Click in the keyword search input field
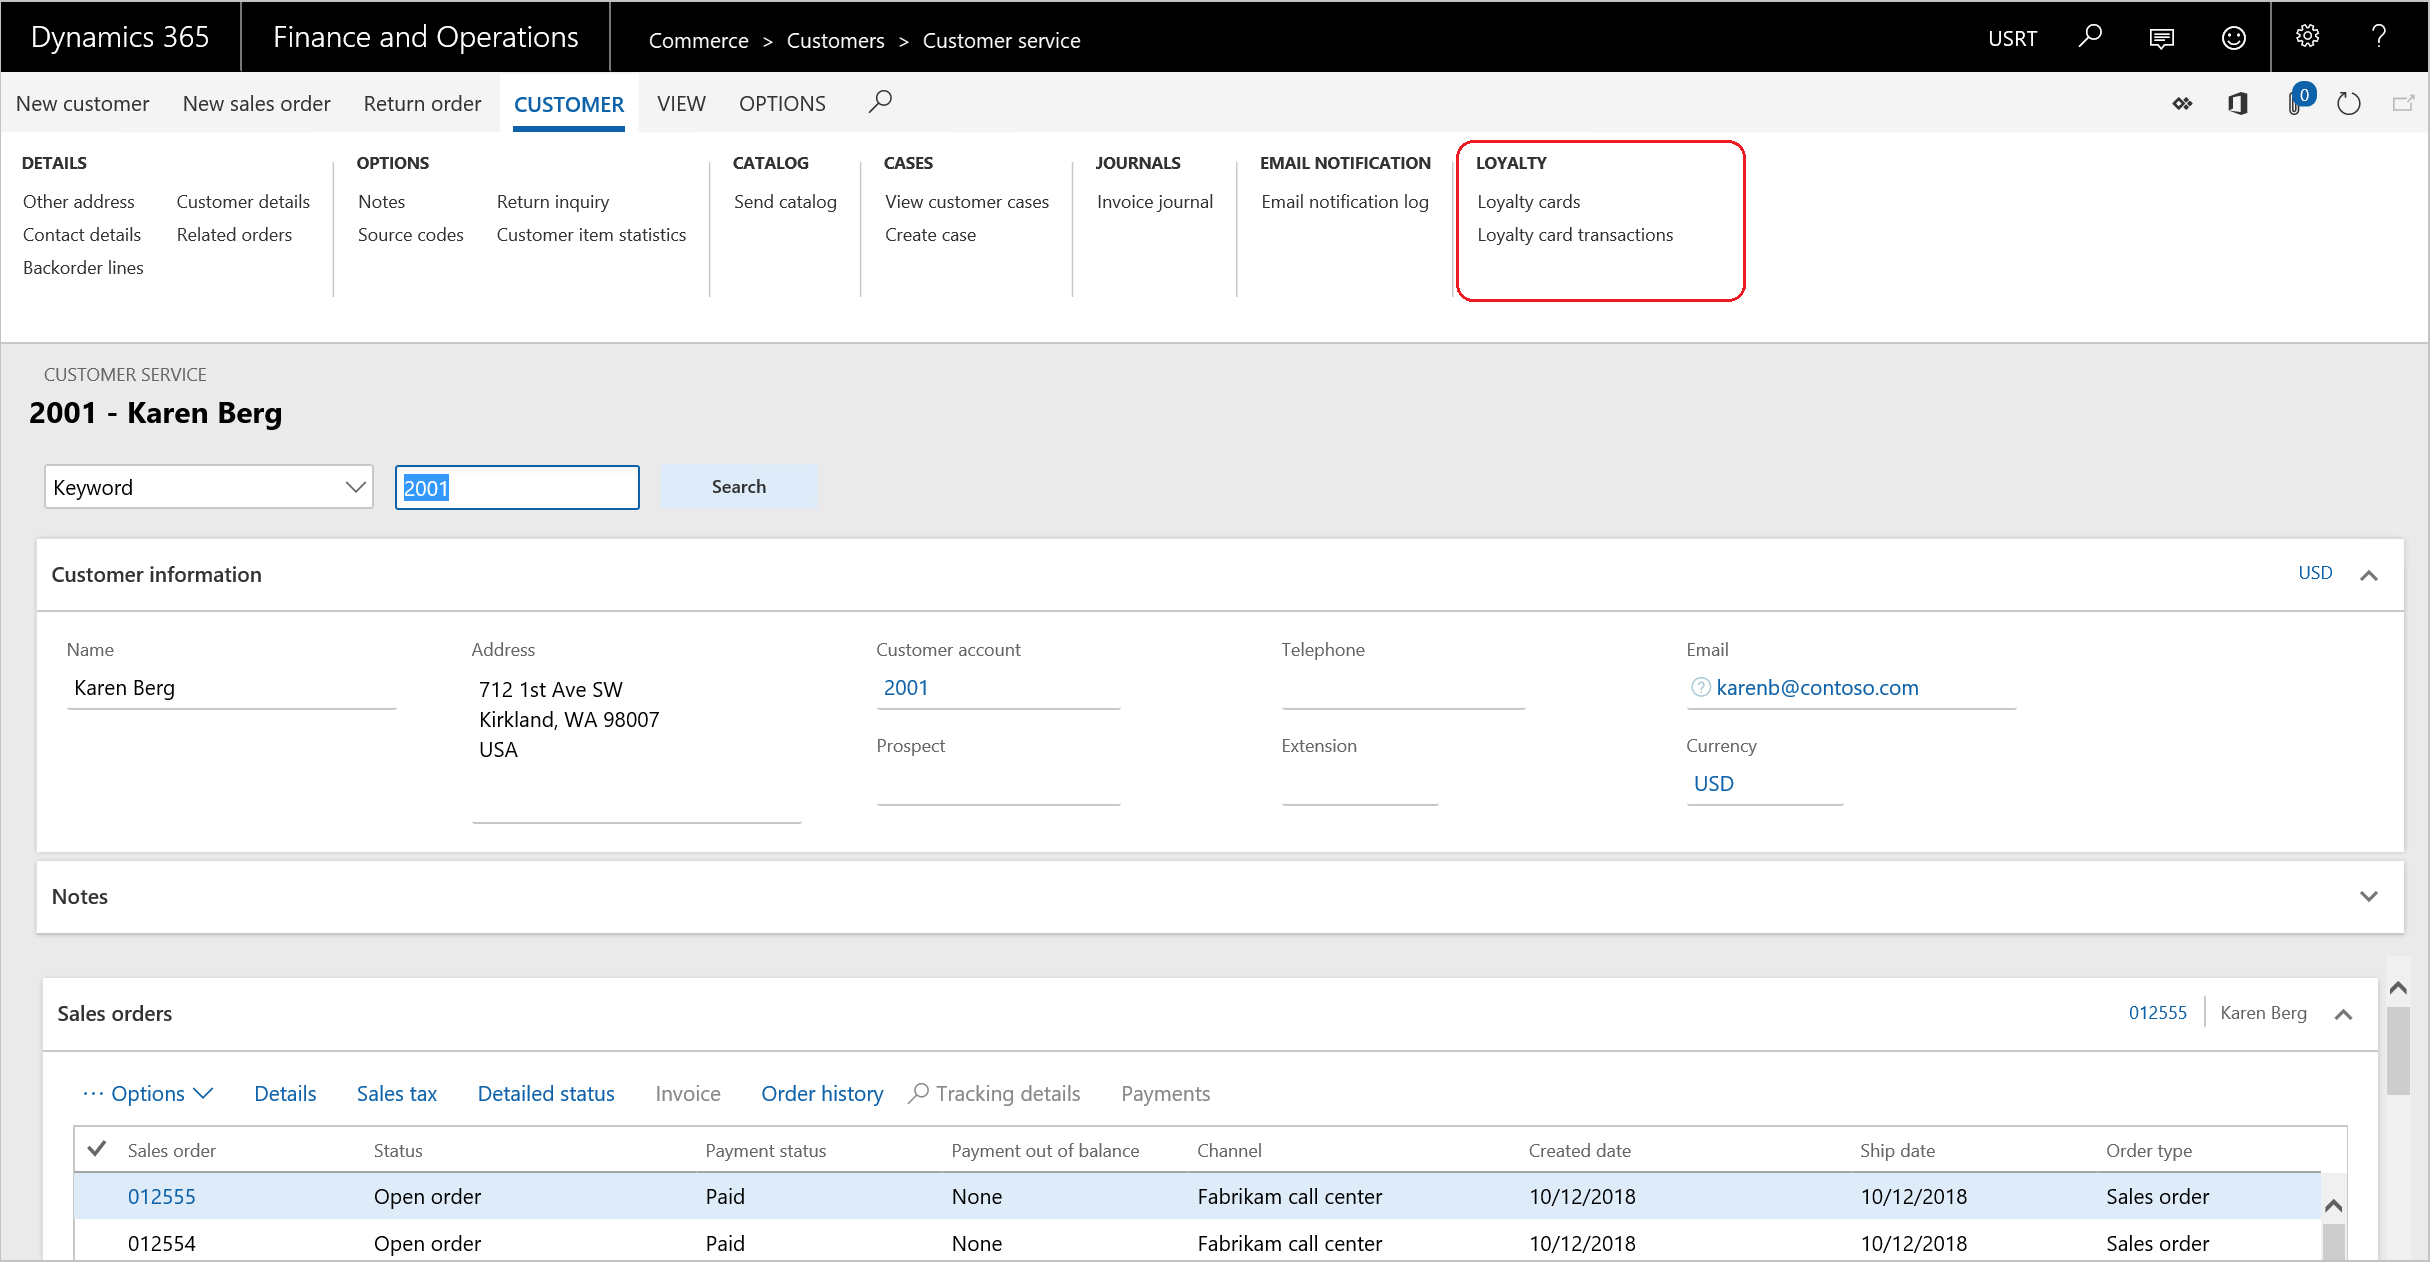Image resolution: width=2430 pixels, height=1262 pixels. coord(518,486)
